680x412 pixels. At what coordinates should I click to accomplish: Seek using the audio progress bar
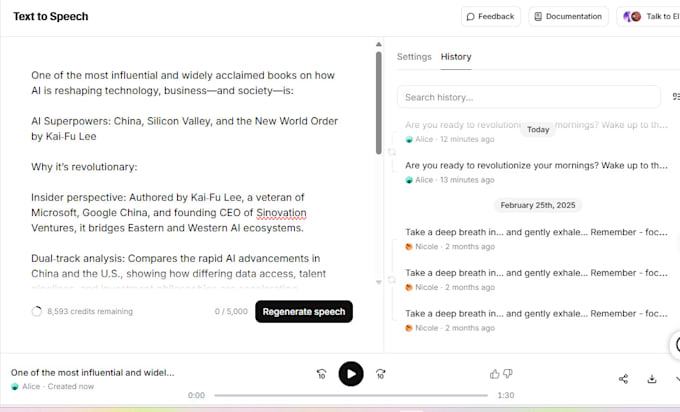(350, 395)
